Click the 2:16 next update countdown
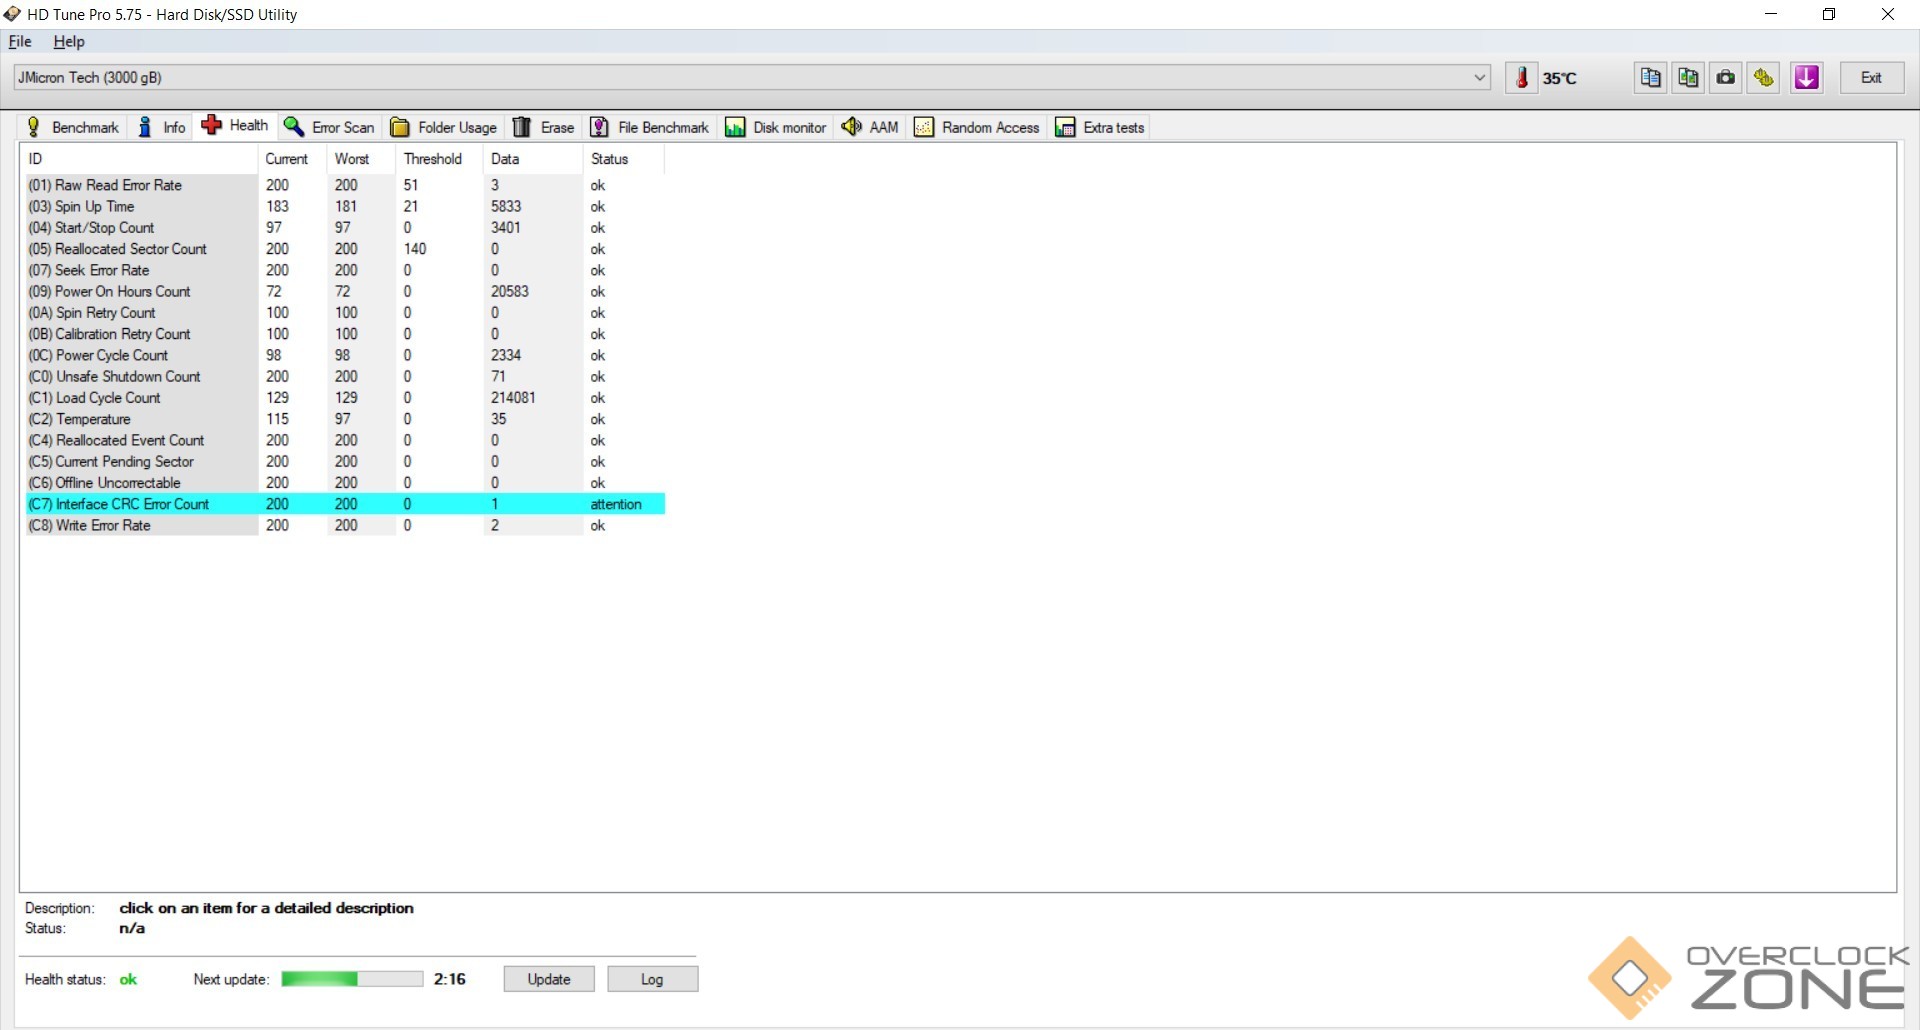1920x1030 pixels. tap(450, 979)
